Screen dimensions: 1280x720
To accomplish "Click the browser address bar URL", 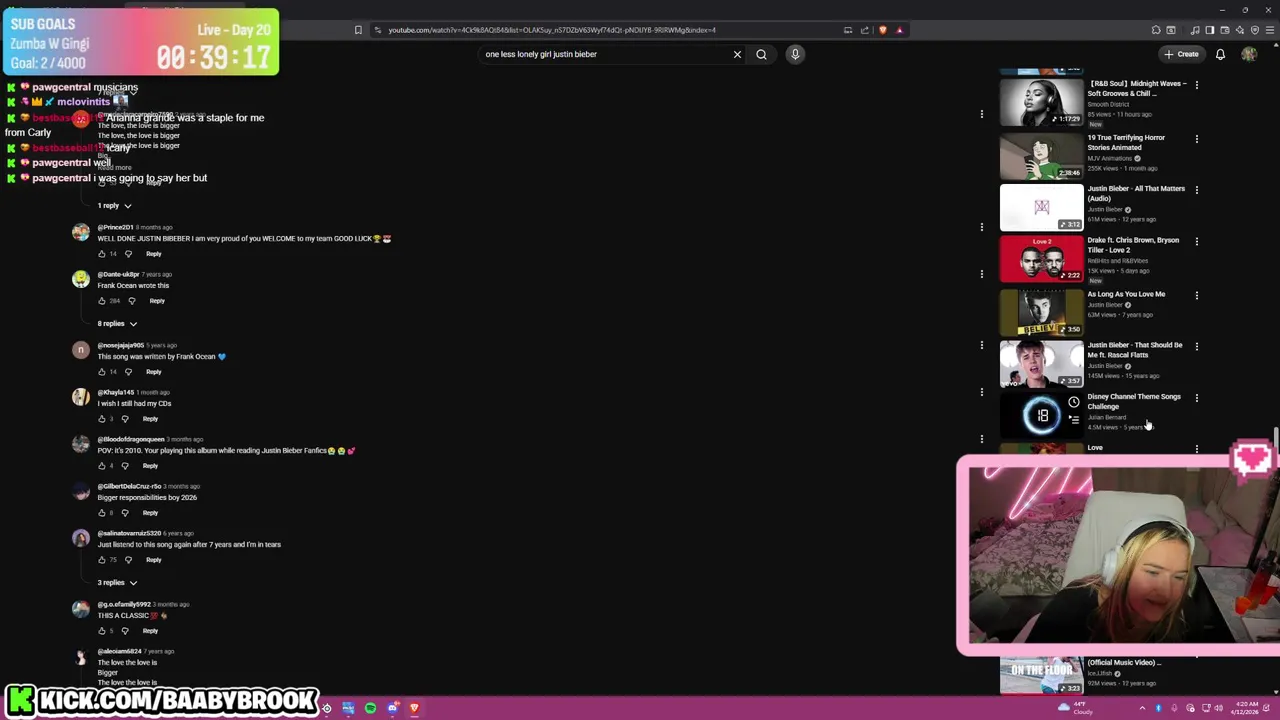I will coord(552,30).
